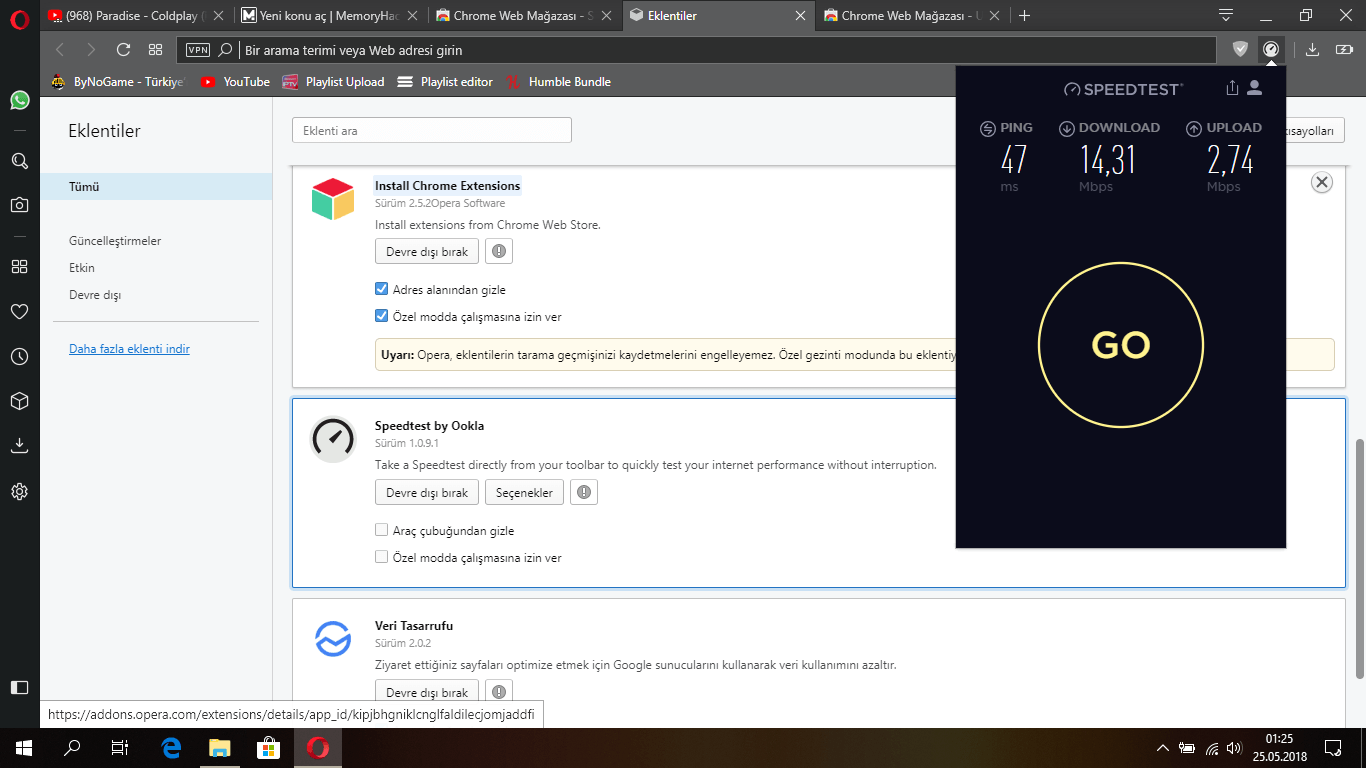Uncheck Özel modda çalışmasına izin ver for Chrome Extensions
This screenshot has width=1366, height=768.
[381, 316]
